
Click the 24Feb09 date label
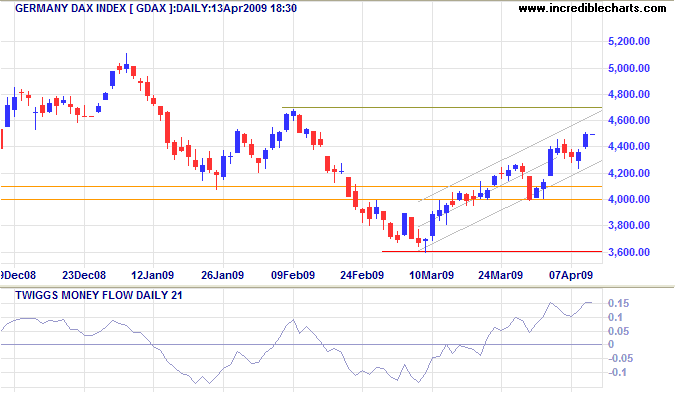[x=362, y=275]
